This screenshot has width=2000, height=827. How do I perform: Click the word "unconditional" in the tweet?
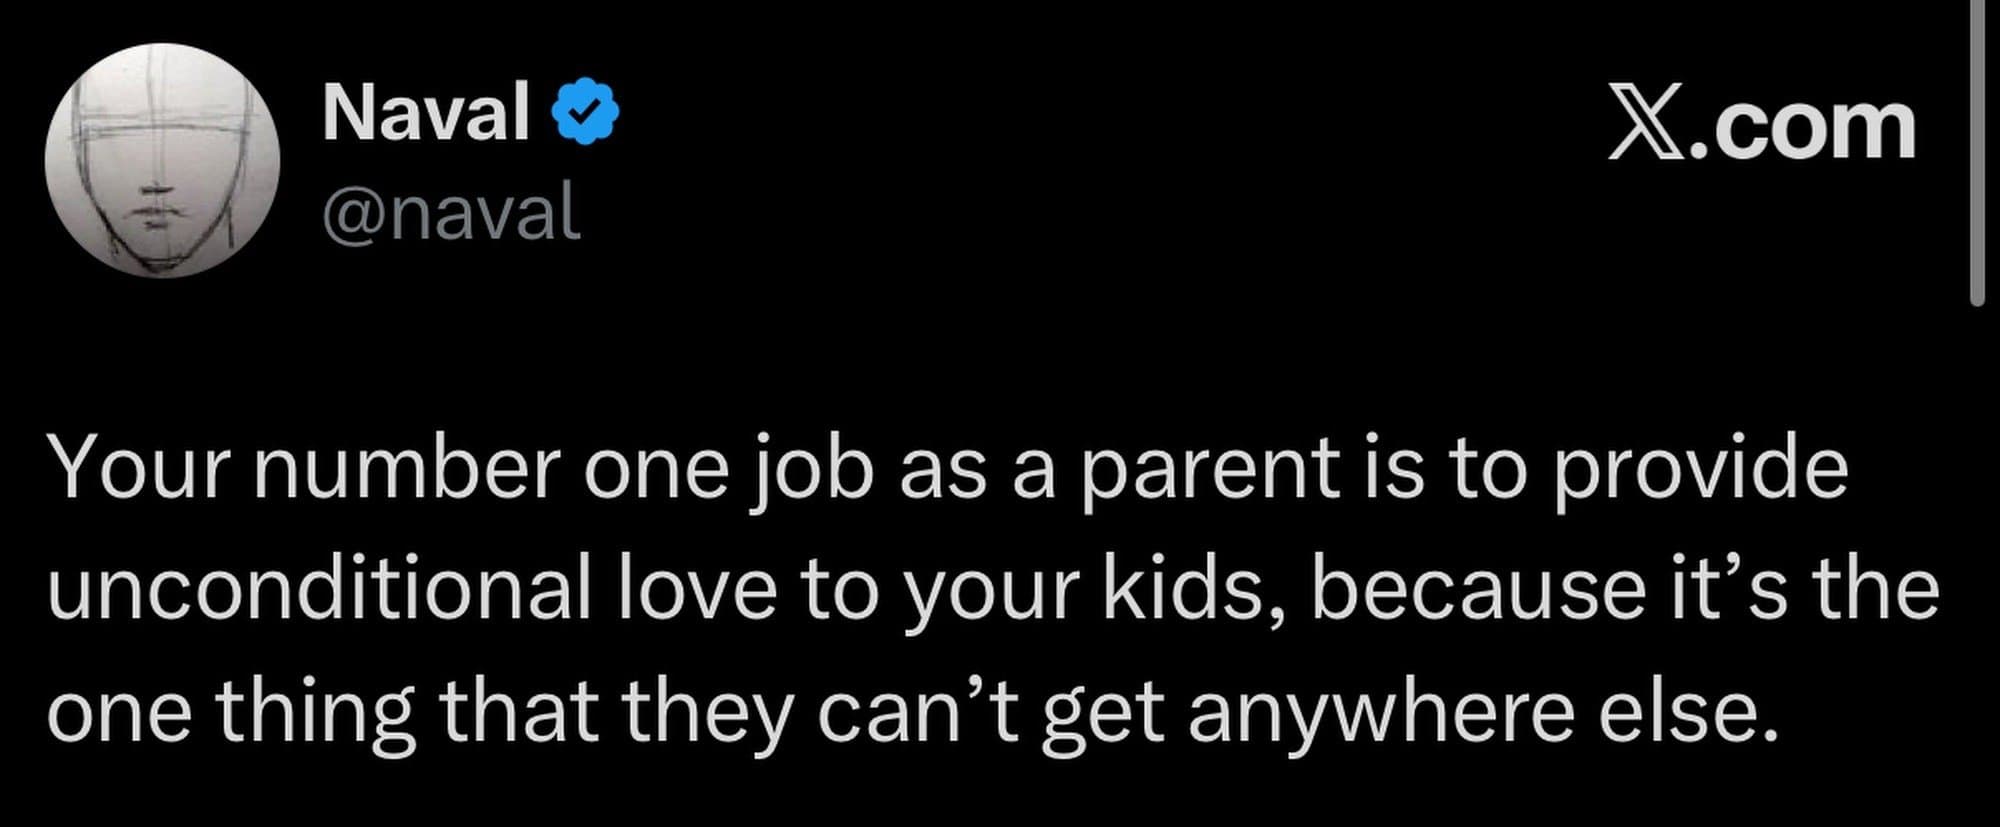(318, 590)
